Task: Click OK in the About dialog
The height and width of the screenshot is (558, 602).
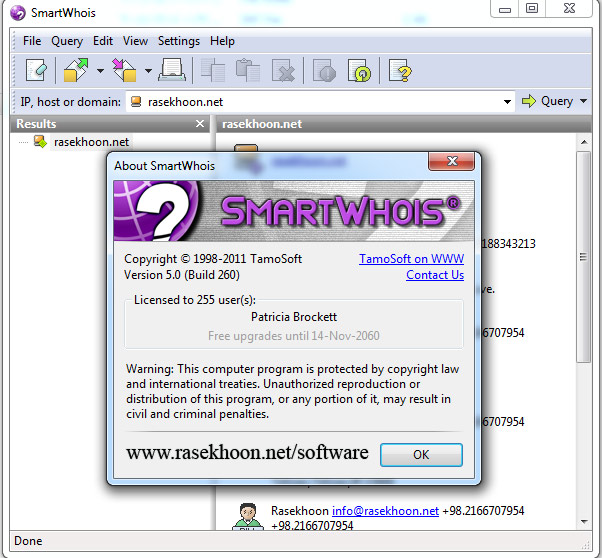Action: (421, 455)
